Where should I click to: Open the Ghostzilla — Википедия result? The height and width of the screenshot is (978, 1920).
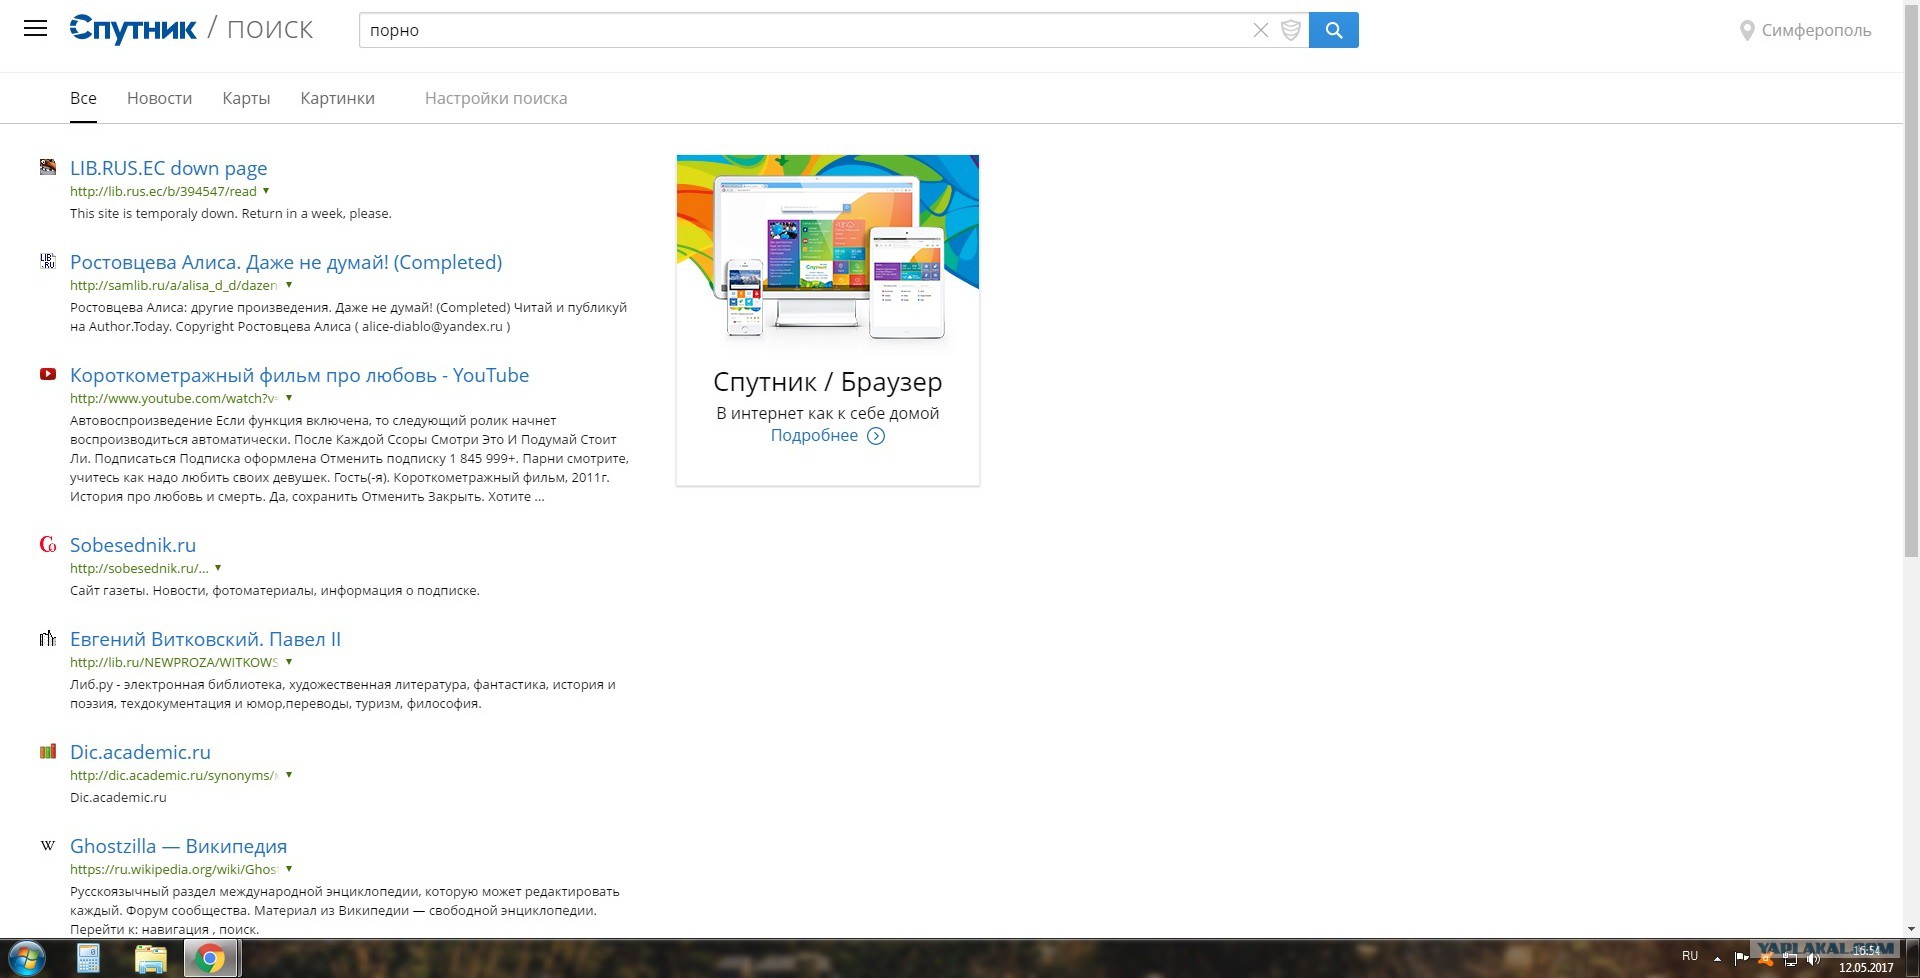(178, 846)
